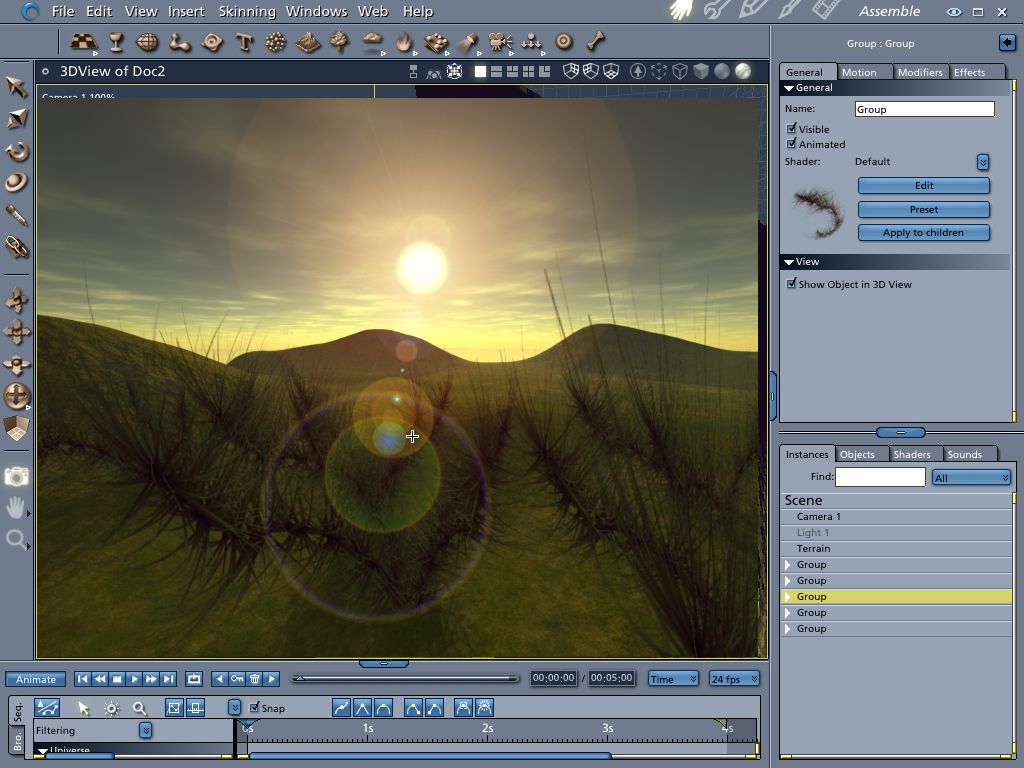Open the 24 fps dropdown
This screenshot has width=1024, height=768.
pyautogui.click(x=733, y=679)
